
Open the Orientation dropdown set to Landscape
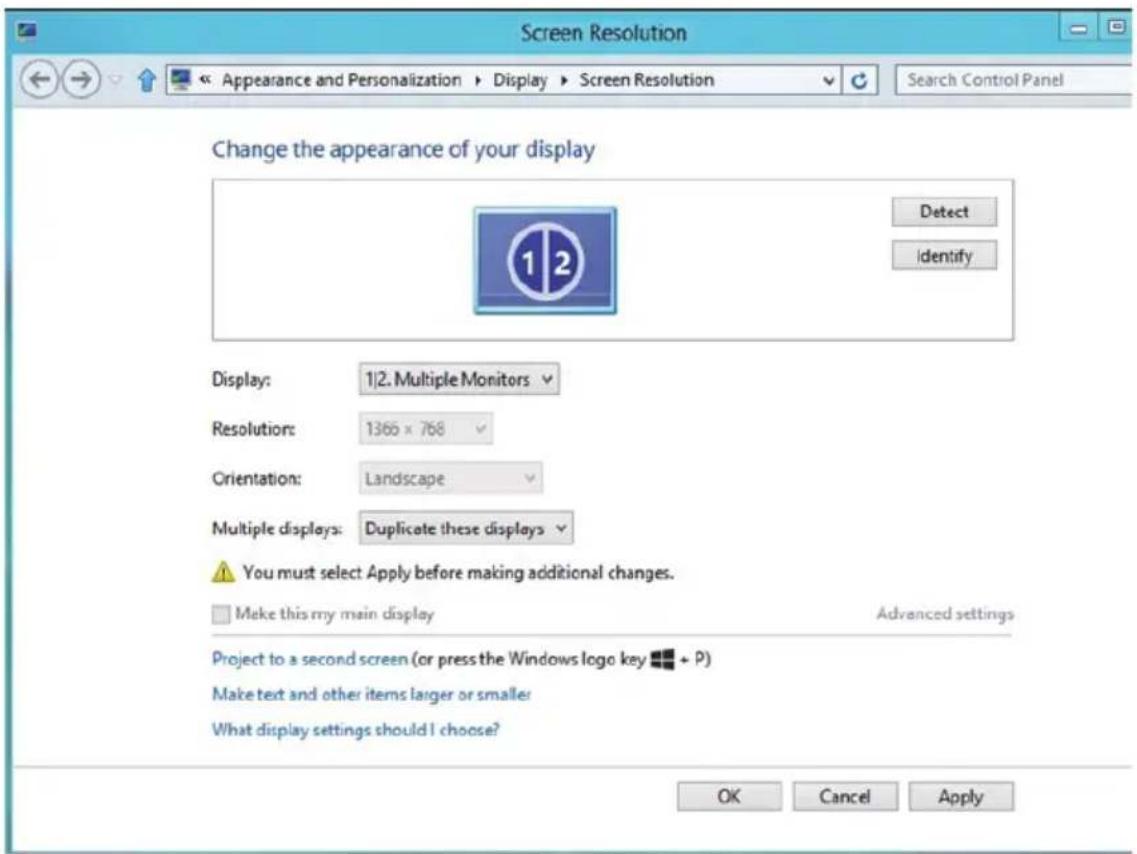[x=450, y=478]
